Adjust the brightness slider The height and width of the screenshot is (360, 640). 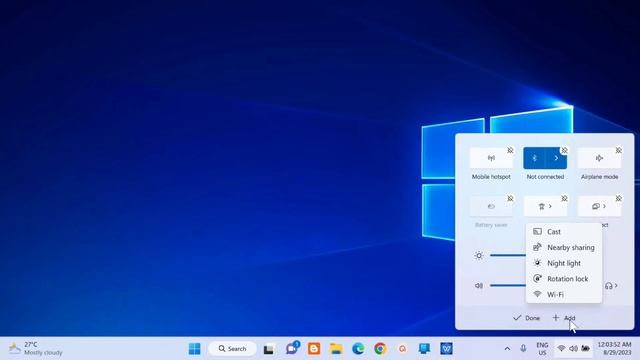click(x=508, y=256)
